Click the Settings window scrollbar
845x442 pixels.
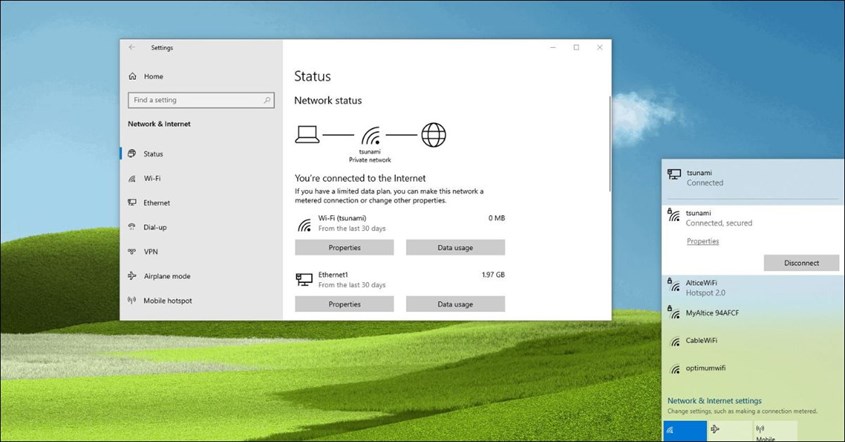pyautogui.click(x=609, y=143)
